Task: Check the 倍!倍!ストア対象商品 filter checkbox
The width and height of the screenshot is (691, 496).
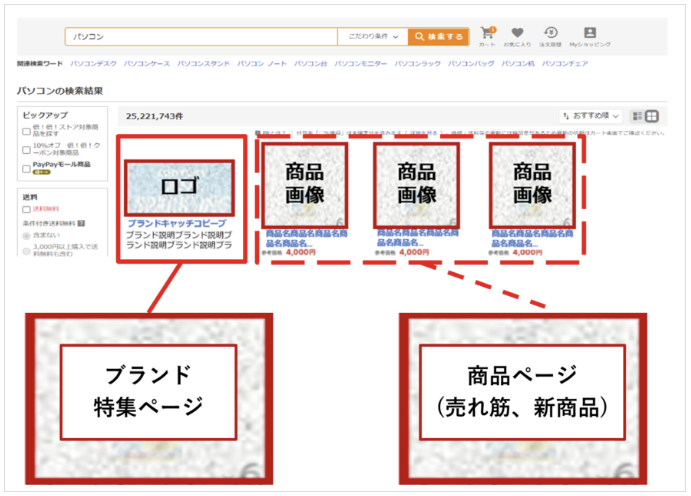Action: pos(27,131)
